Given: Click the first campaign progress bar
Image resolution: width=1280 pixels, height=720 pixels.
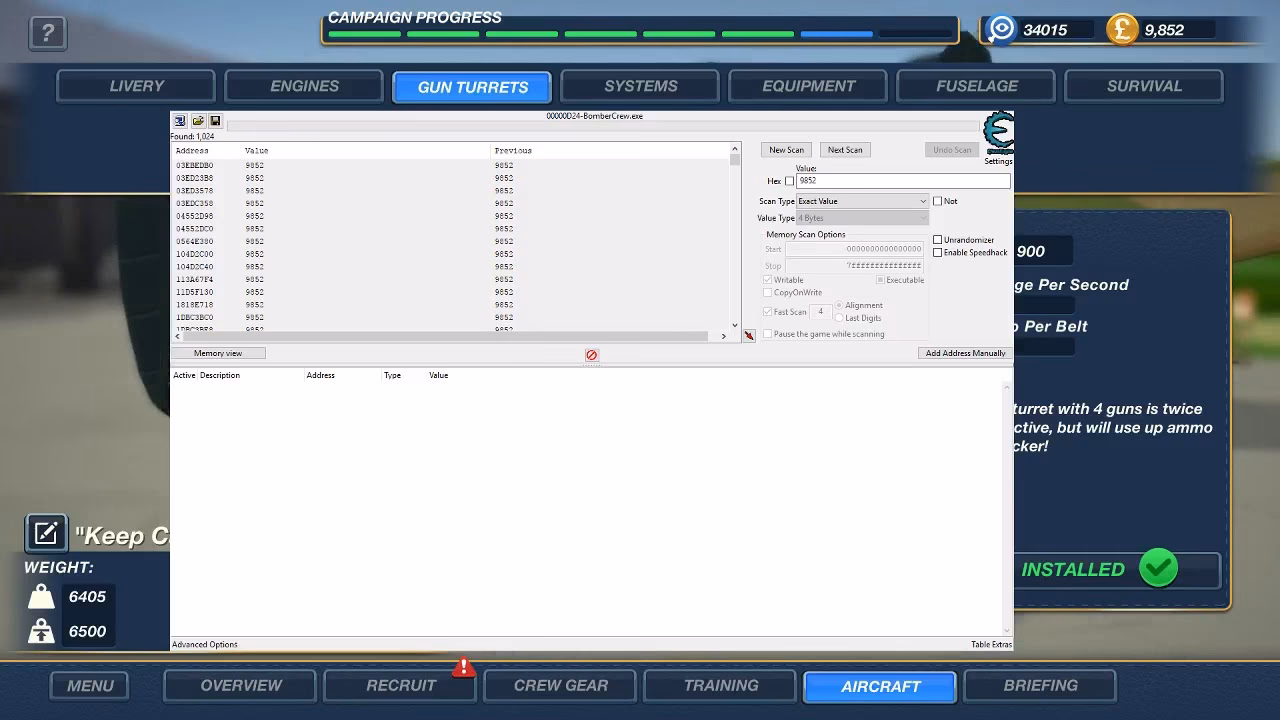Looking at the screenshot, I should (363, 33).
